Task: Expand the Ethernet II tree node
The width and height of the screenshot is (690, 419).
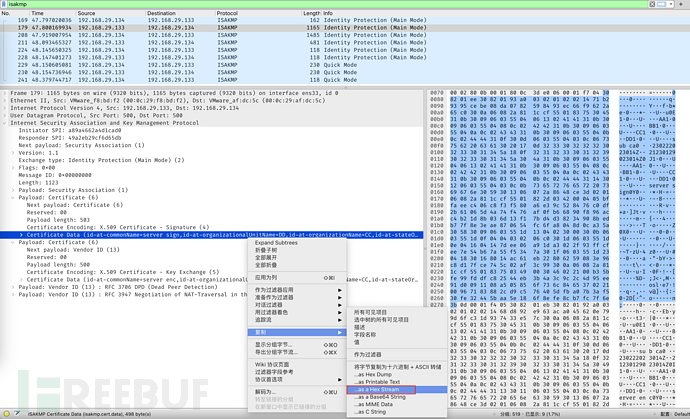Action: tap(5, 101)
